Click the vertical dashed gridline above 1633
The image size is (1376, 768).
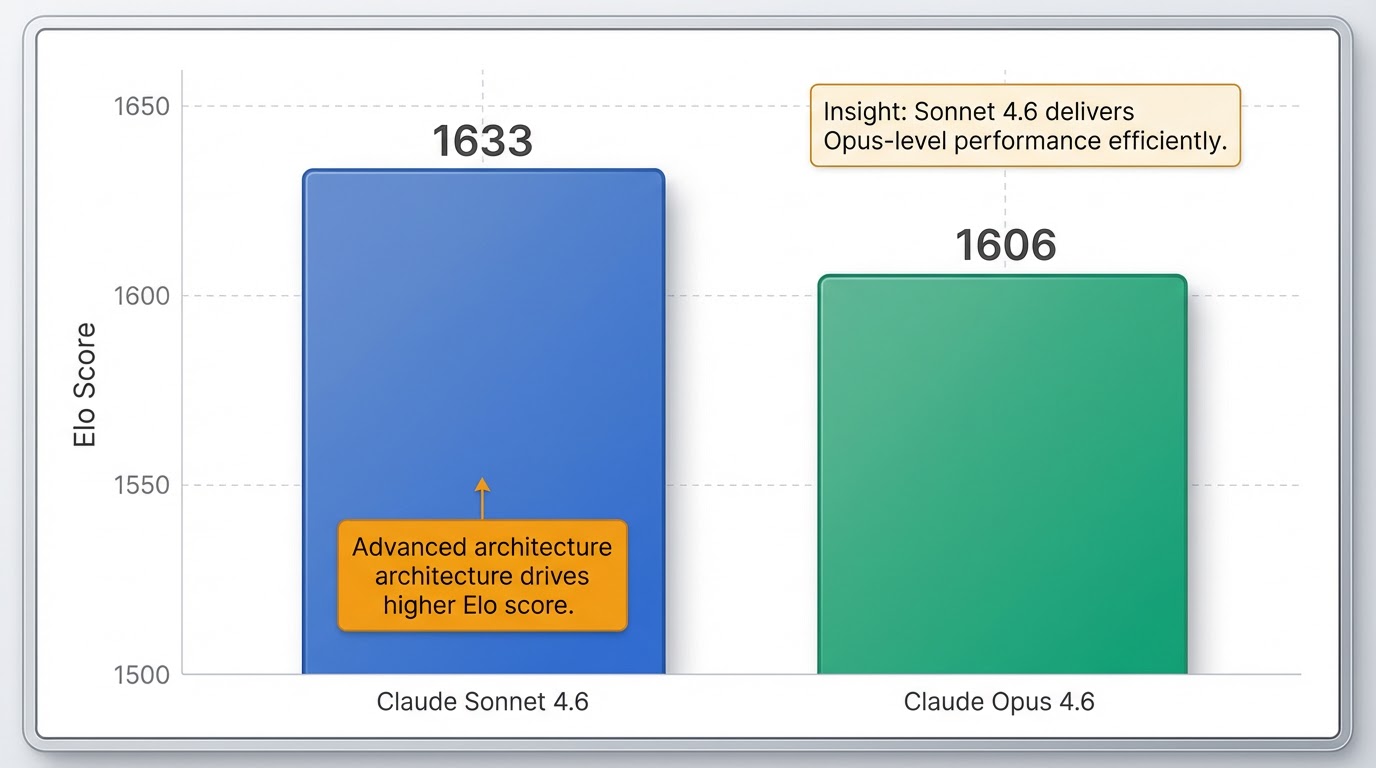pyautogui.click(x=482, y=92)
